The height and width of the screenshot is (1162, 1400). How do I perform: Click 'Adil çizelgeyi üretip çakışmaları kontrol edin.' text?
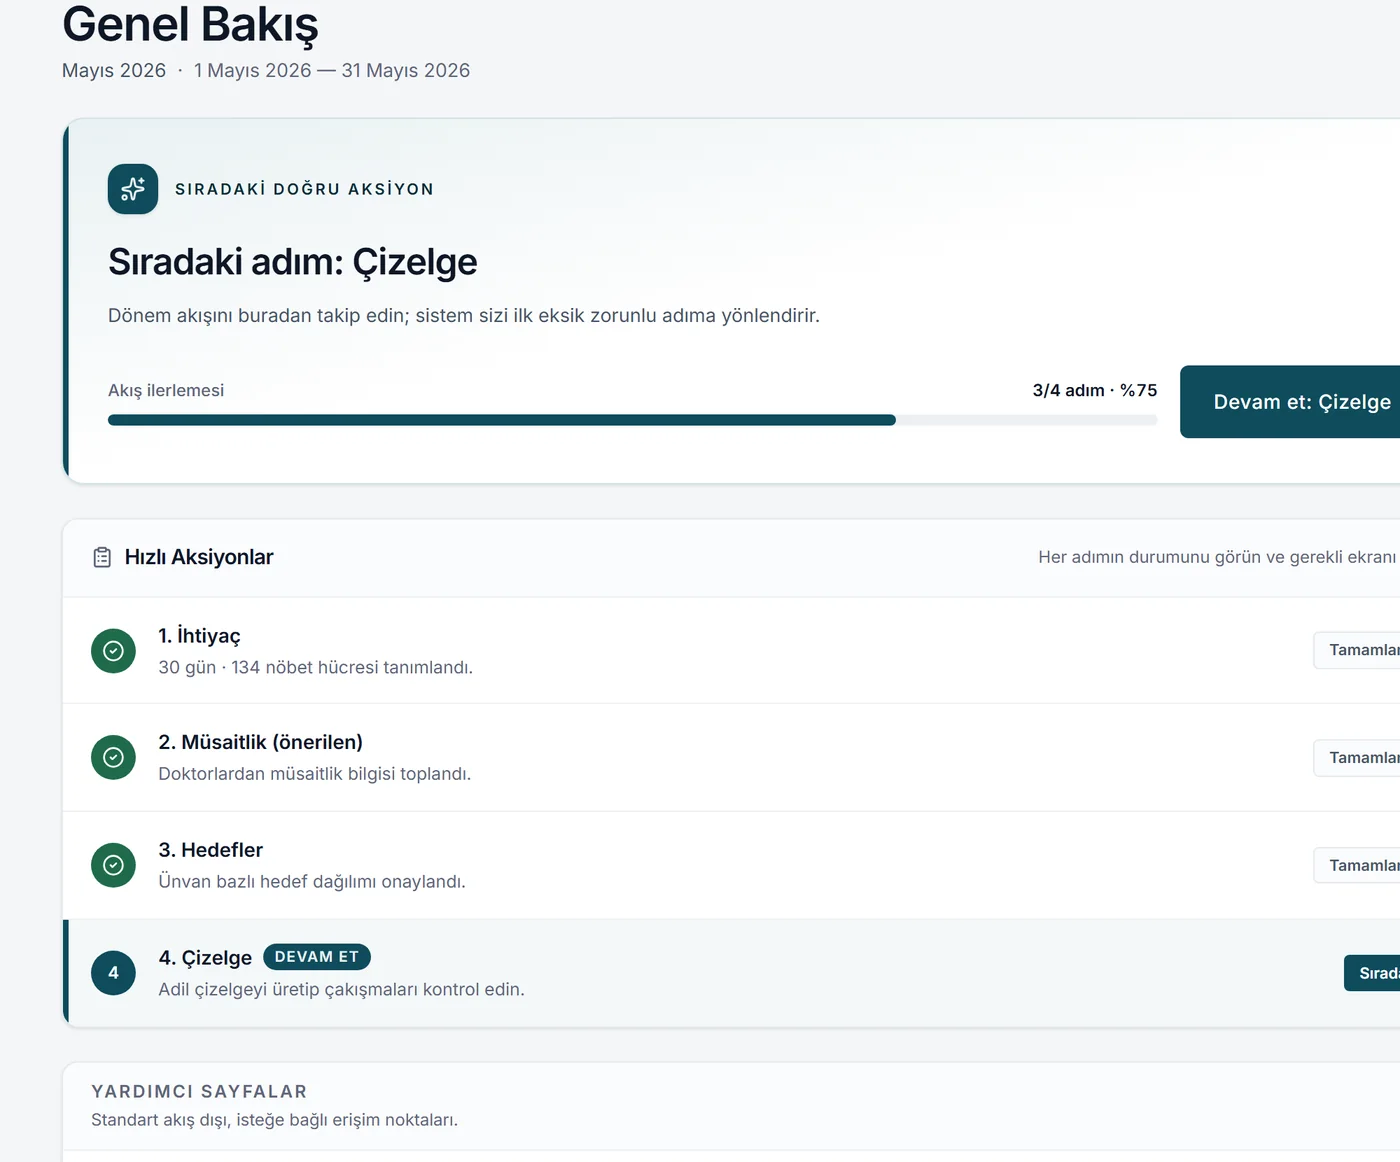341,990
